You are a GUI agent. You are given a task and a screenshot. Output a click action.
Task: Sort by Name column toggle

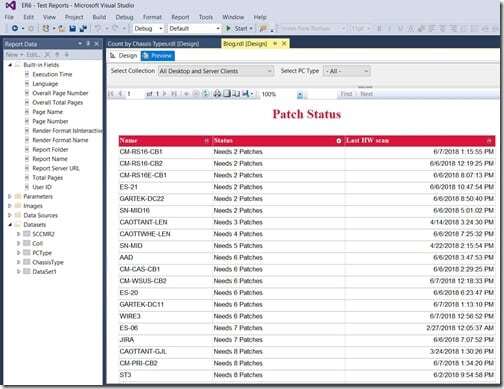(206, 141)
